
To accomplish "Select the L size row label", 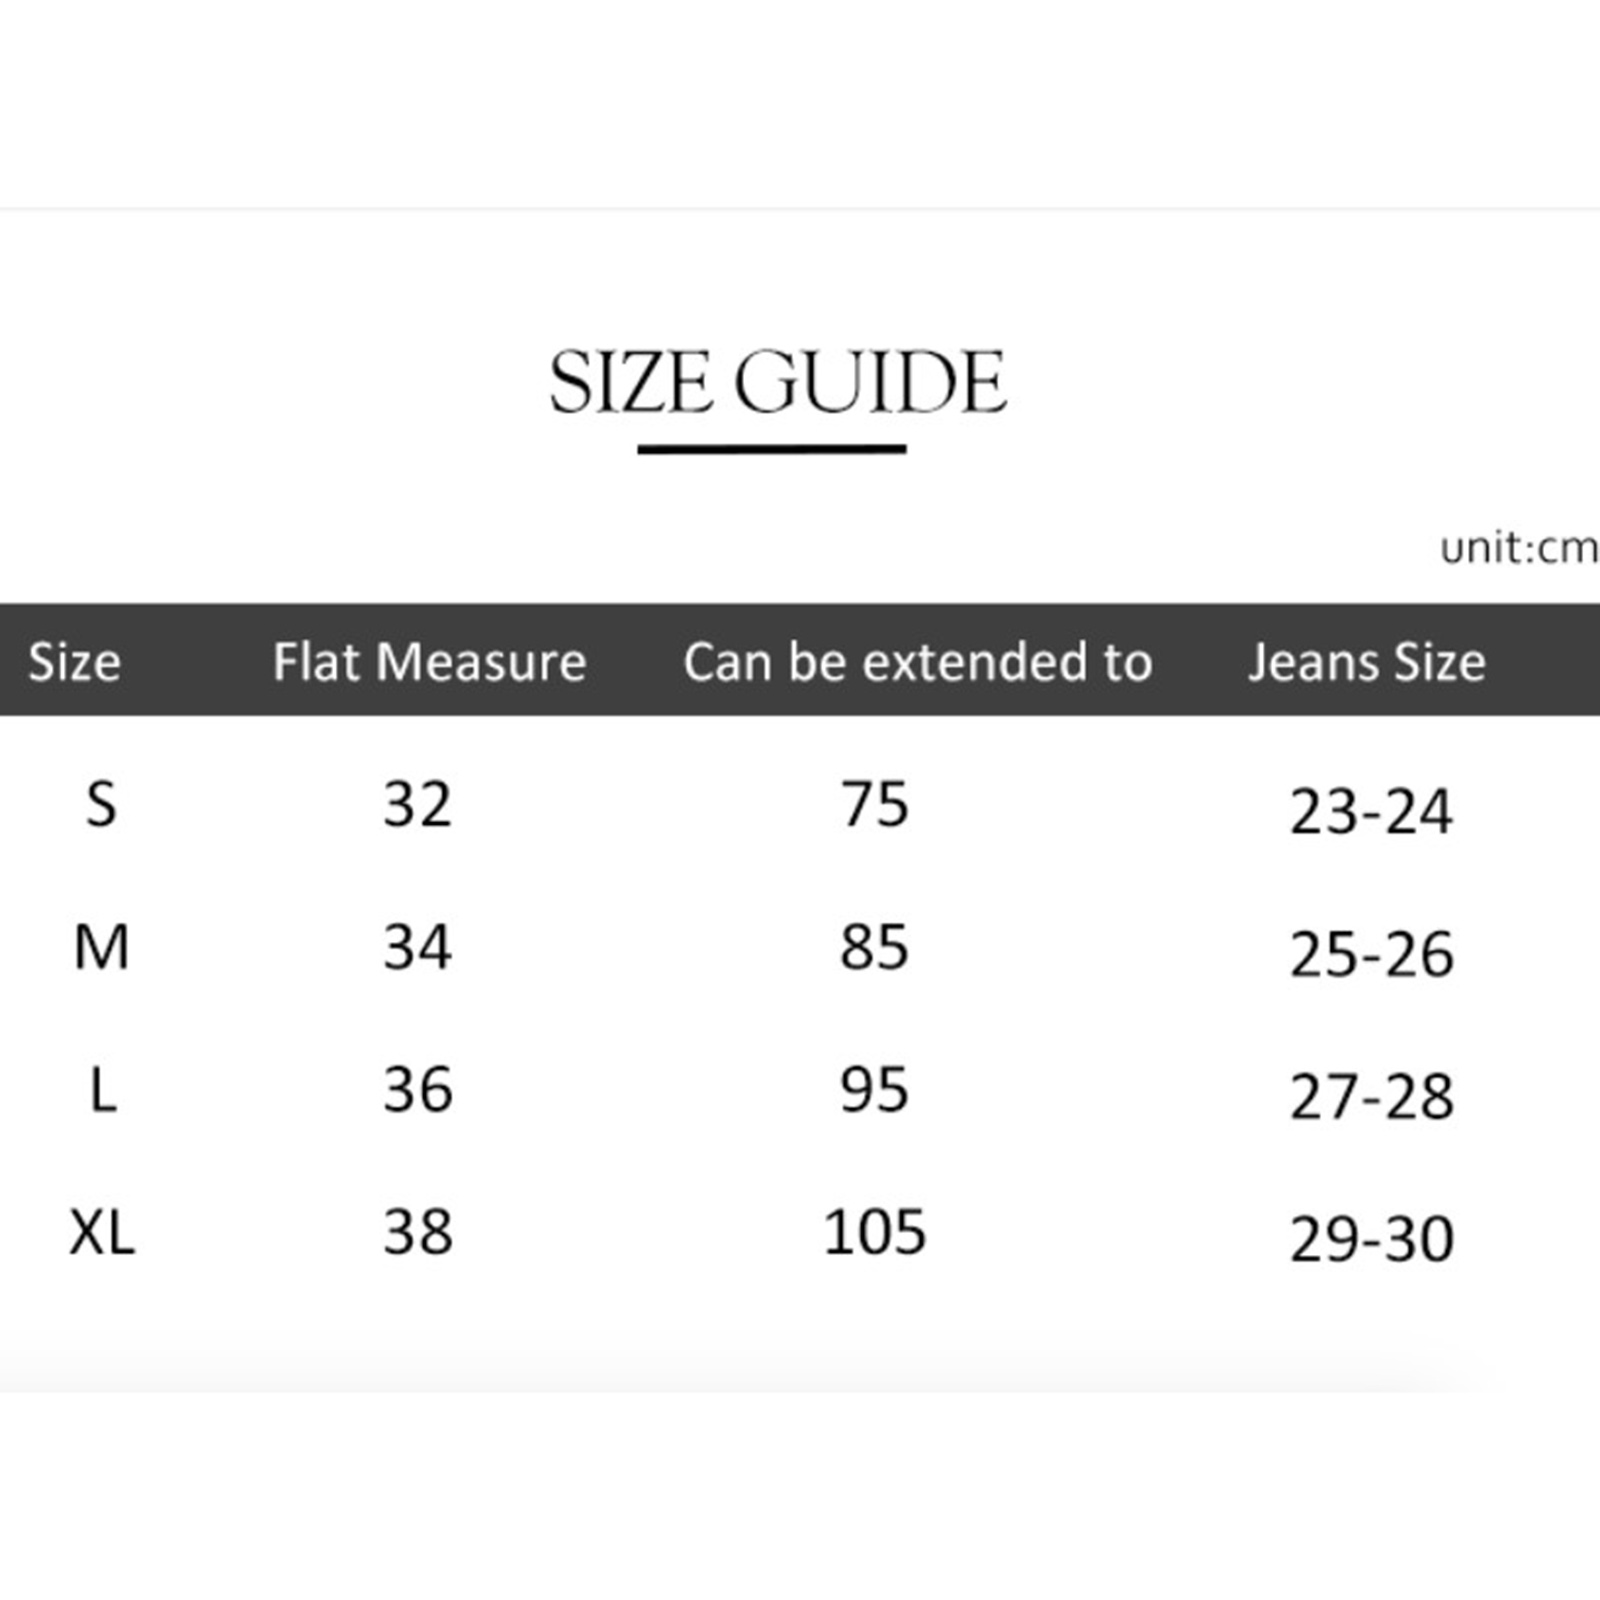I will (103, 1089).
